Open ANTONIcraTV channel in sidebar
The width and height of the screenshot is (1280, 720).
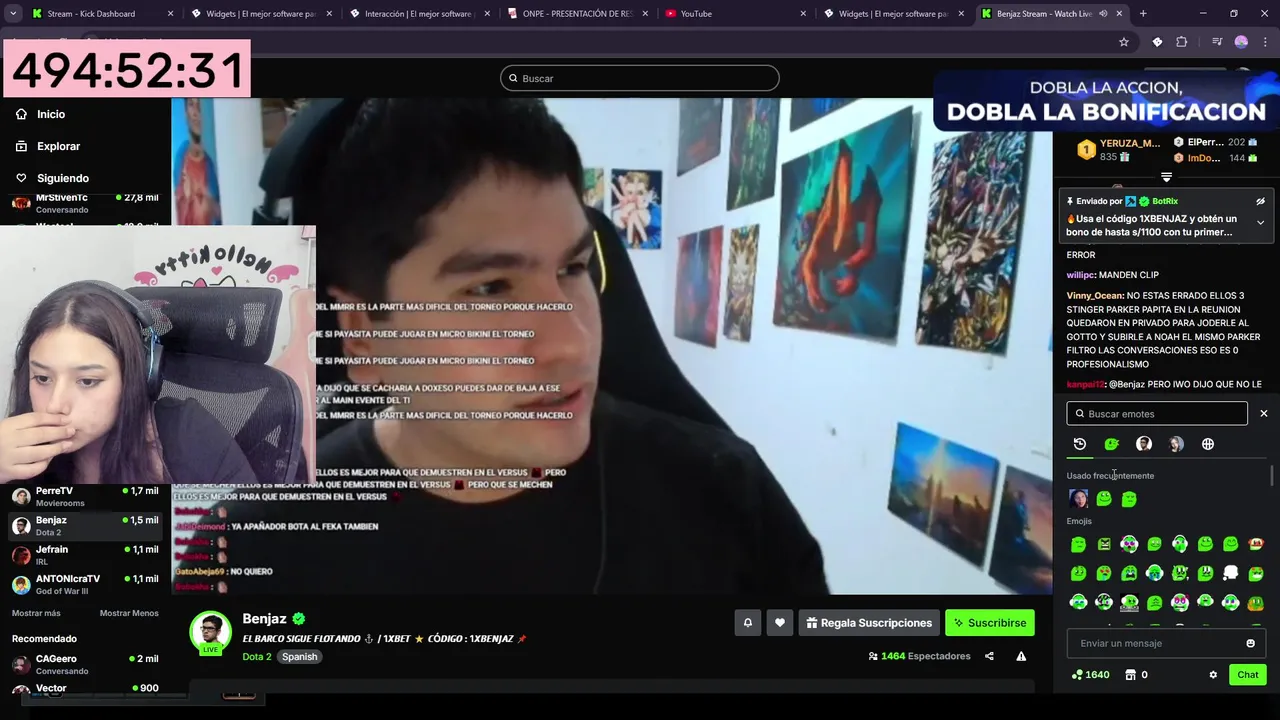tap(85, 583)
